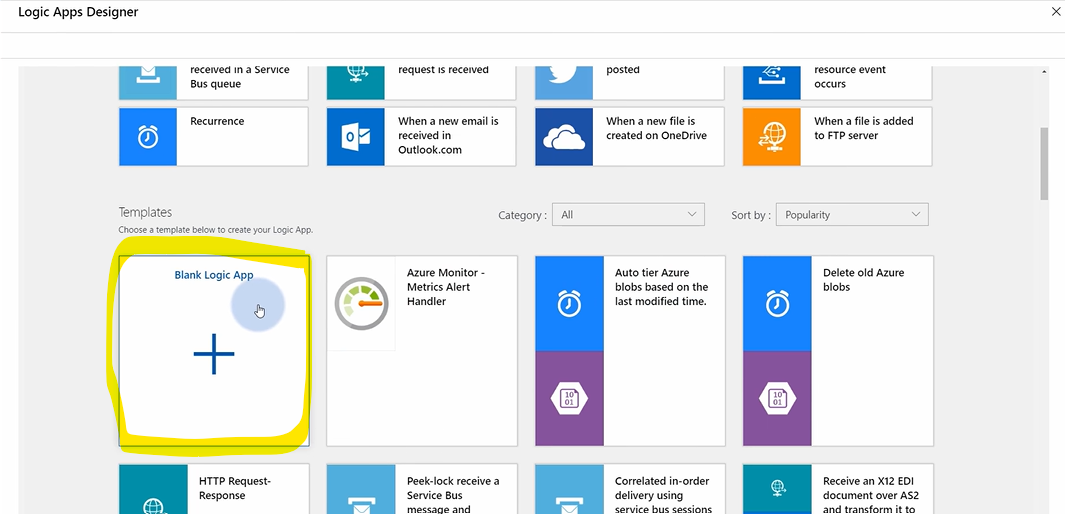Click the Azure Monitor gauge icon

[361, 304]
